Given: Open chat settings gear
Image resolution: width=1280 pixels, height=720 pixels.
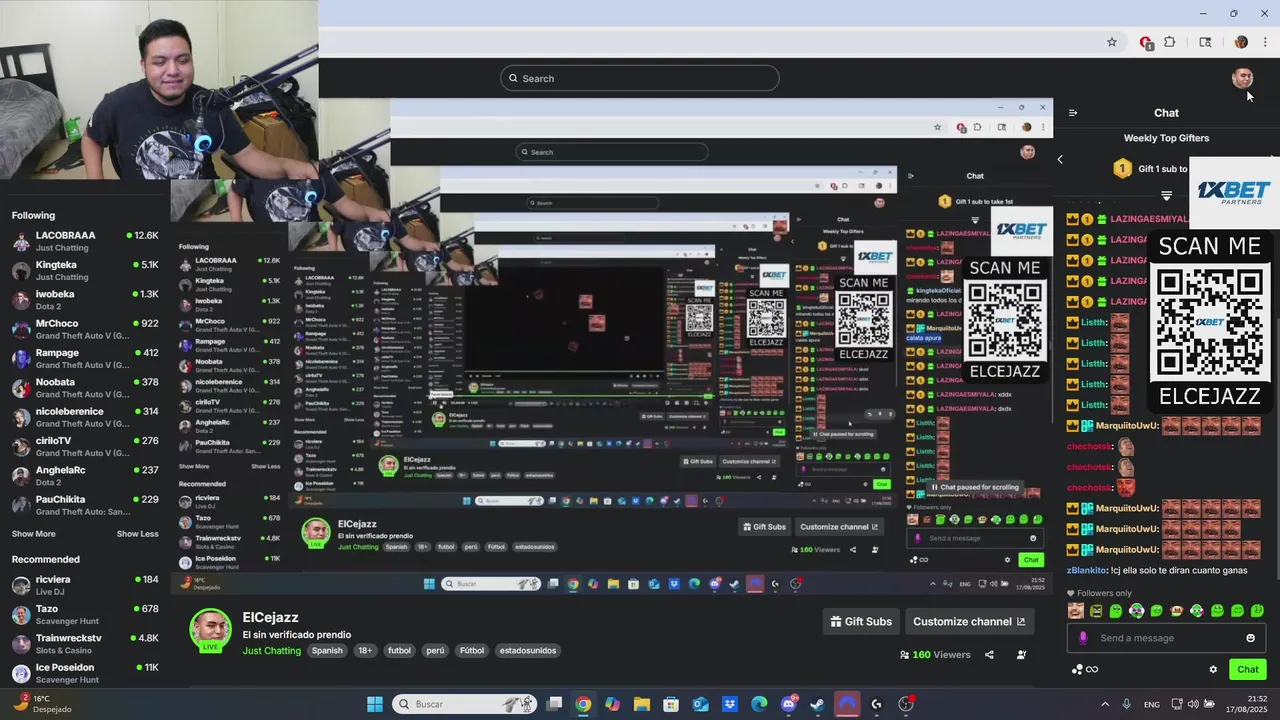Looking at the screenshot, I should (x=1213, y=669).
